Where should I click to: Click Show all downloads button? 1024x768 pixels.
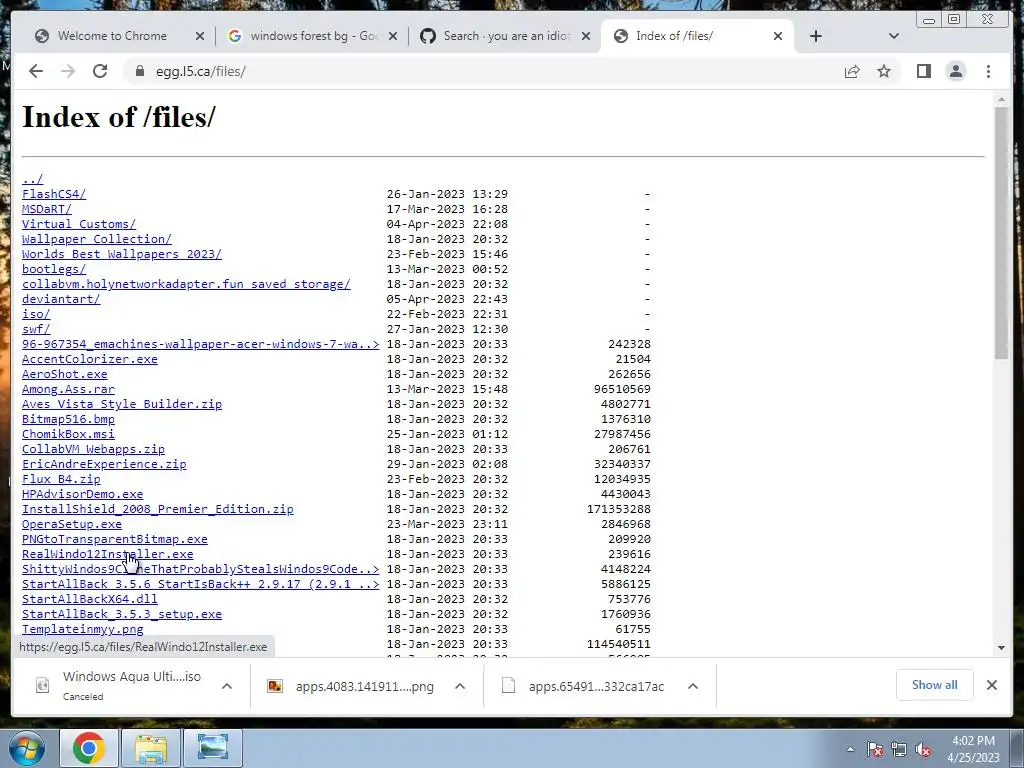click(935, 685)
